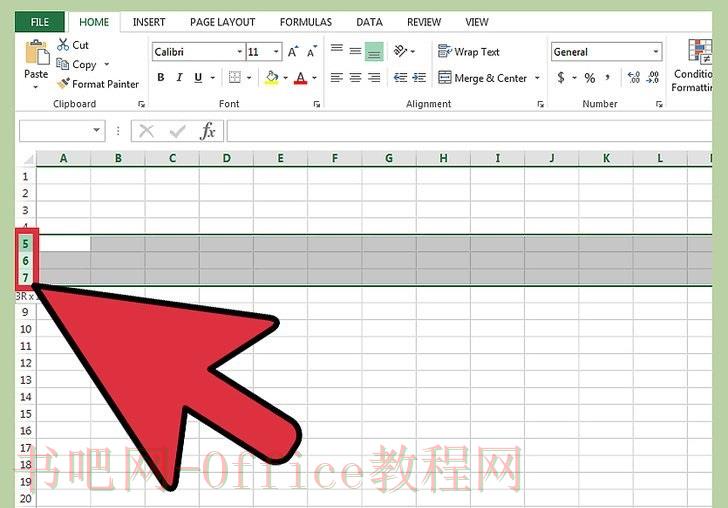Expand the Borders options arrow

[249, 78]
